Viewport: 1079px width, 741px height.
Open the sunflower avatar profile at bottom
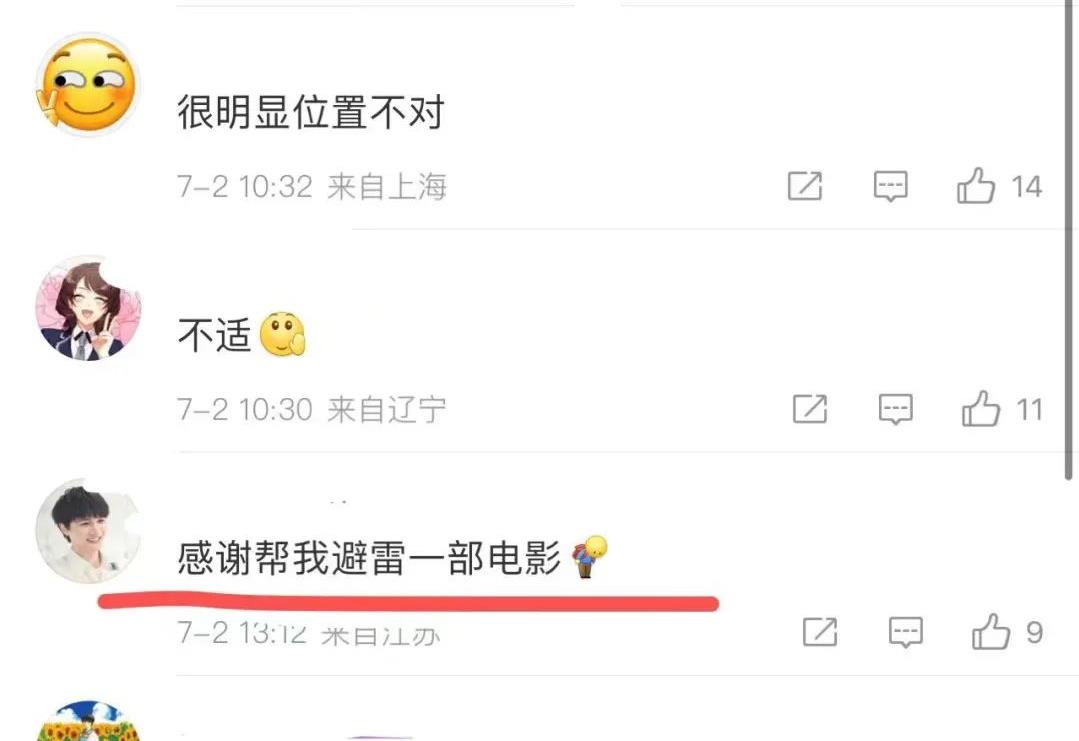pos(87,721)
